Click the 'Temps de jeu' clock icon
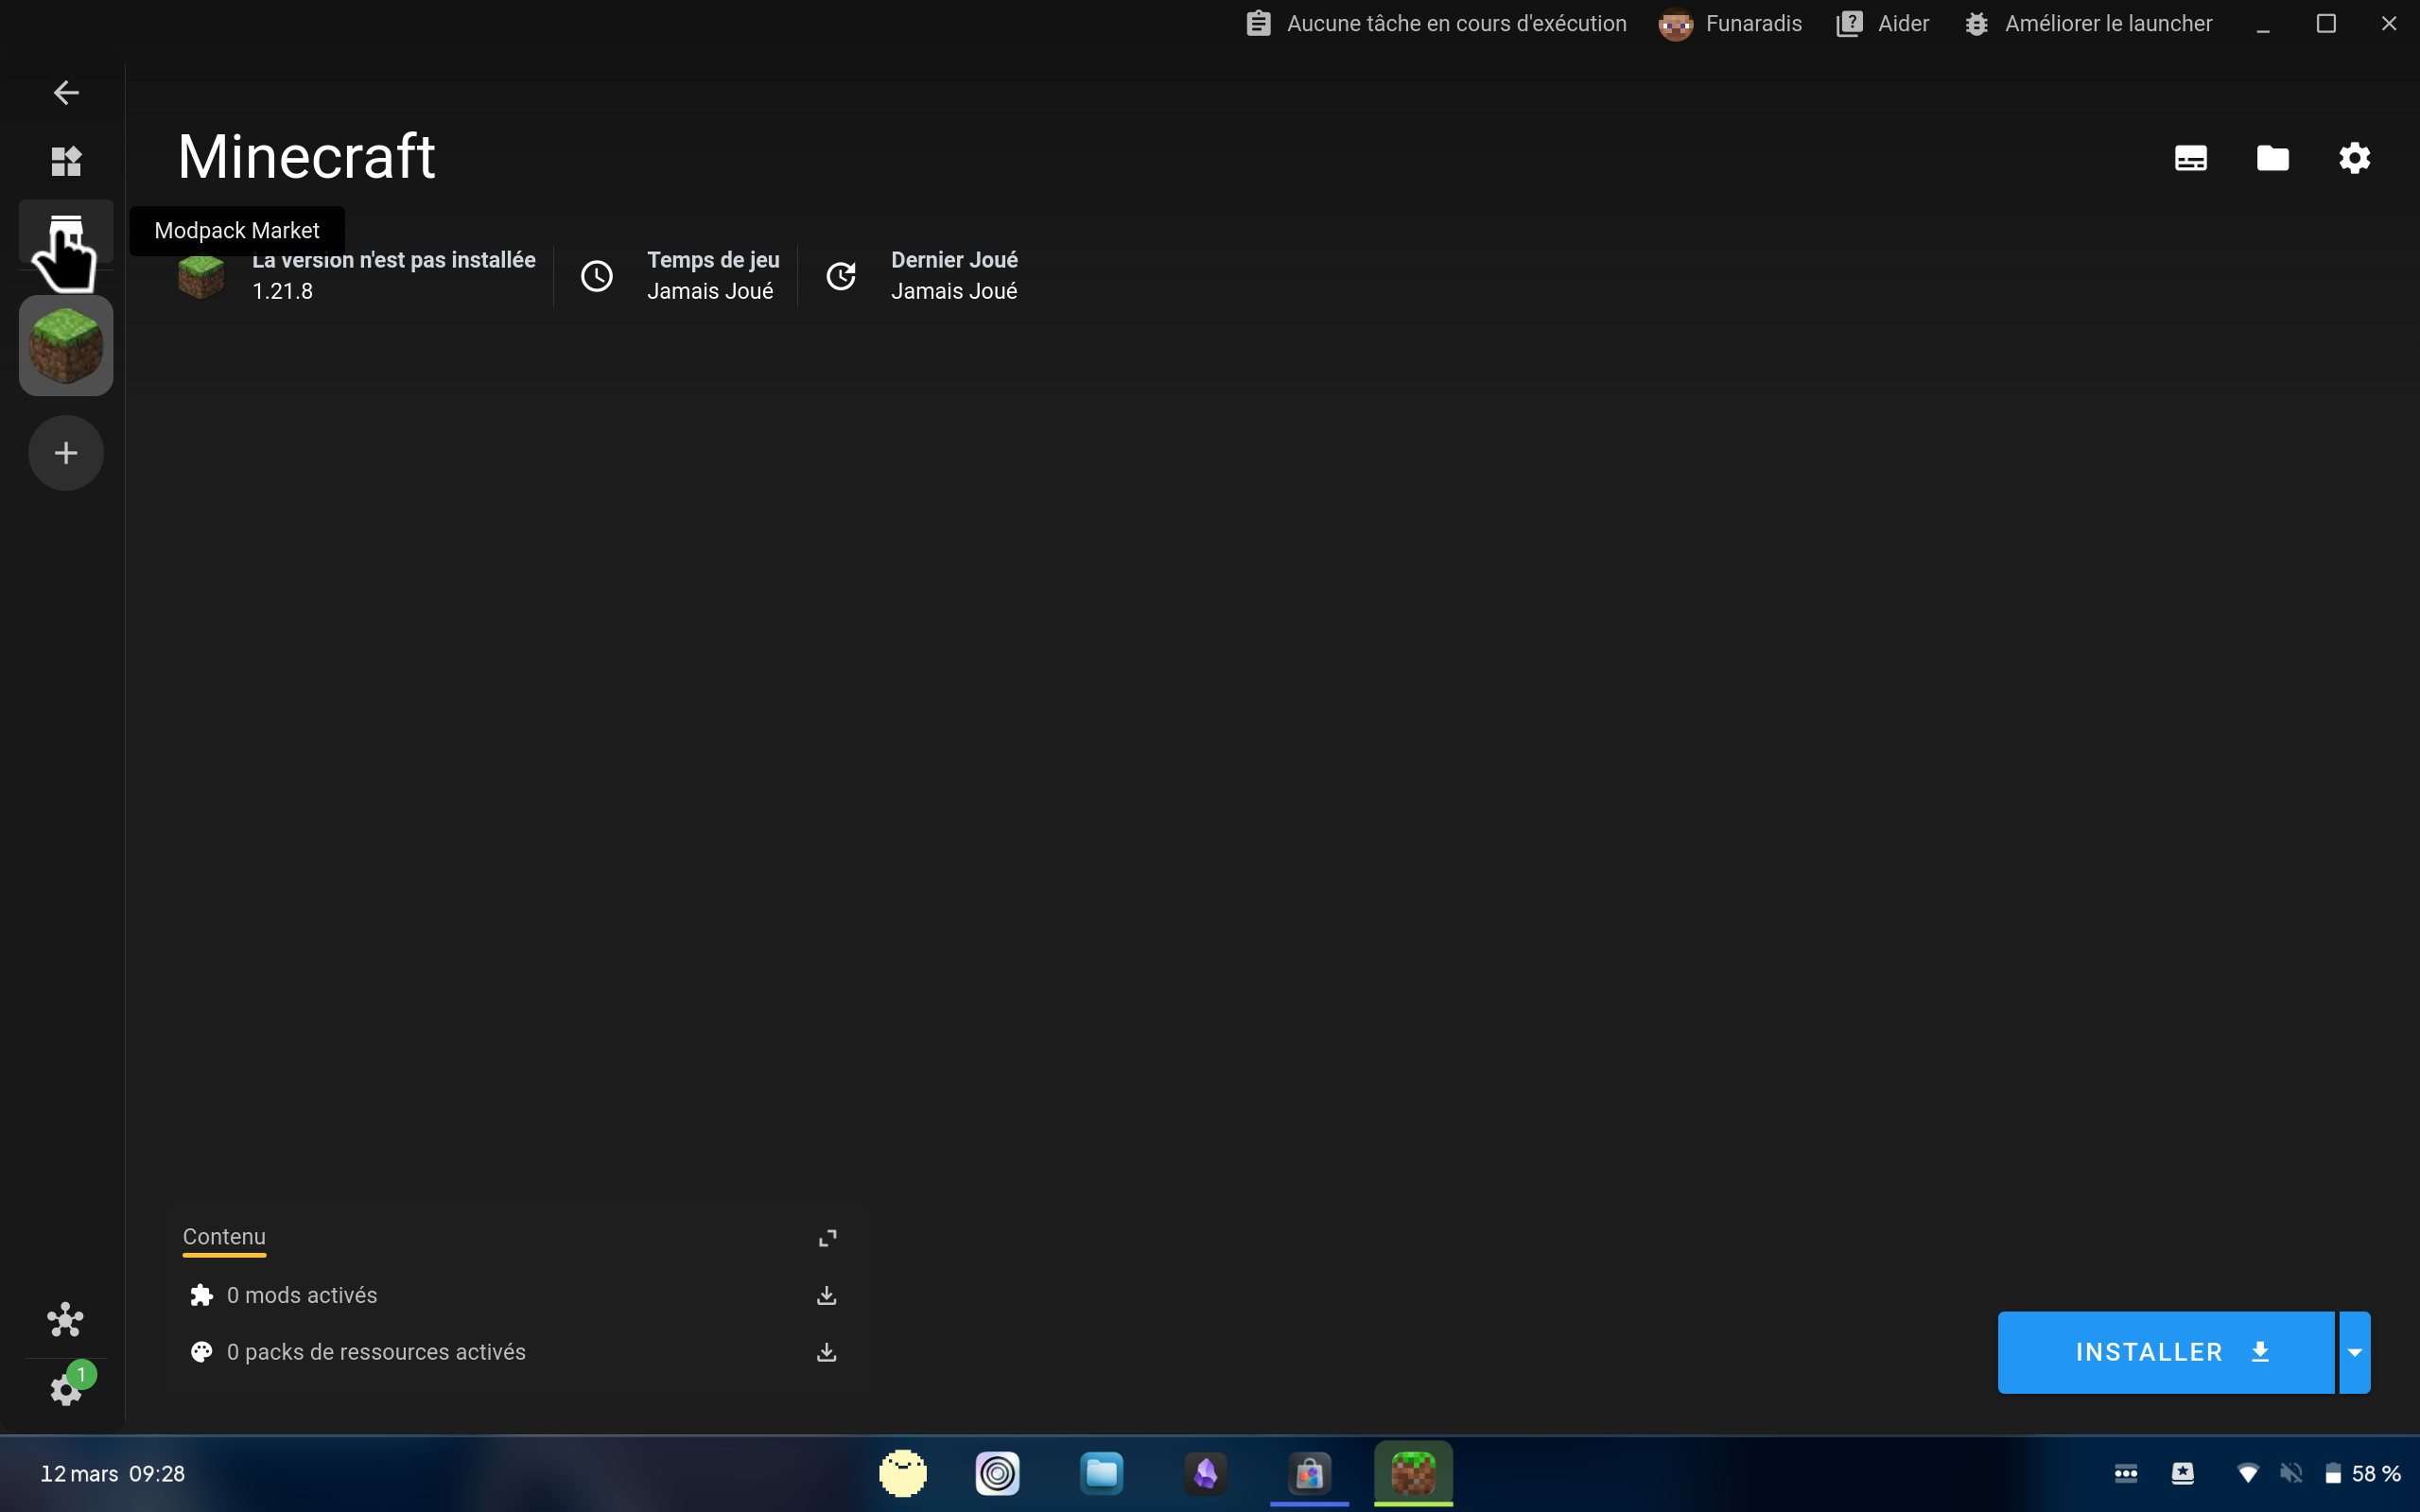This screenshot has height=1512, width=2420. tap(597, 276)
